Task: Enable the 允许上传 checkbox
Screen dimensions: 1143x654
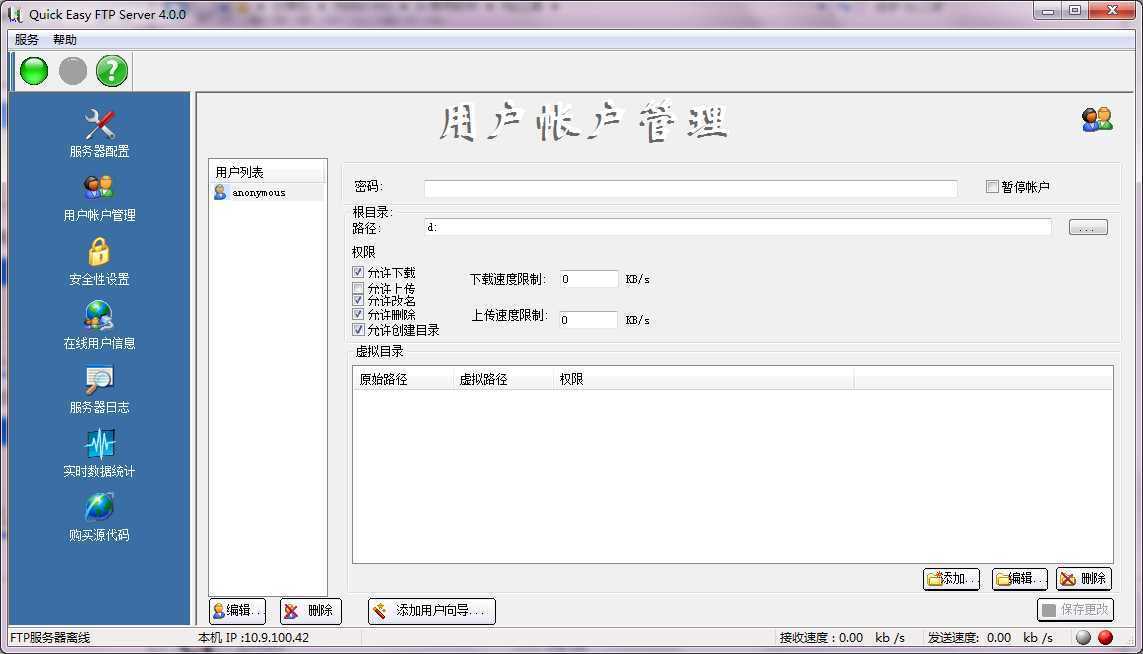Action: tap(358, 288)
